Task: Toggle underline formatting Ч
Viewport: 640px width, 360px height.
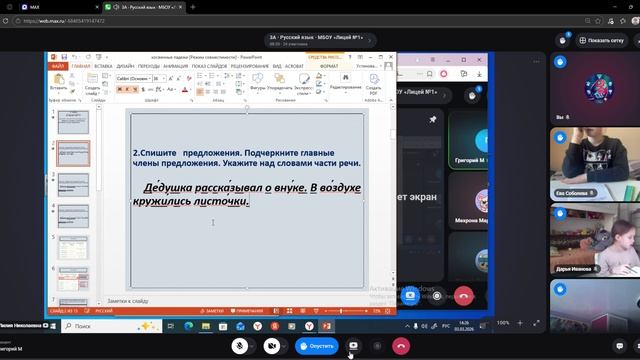Action: coord(135,89)
